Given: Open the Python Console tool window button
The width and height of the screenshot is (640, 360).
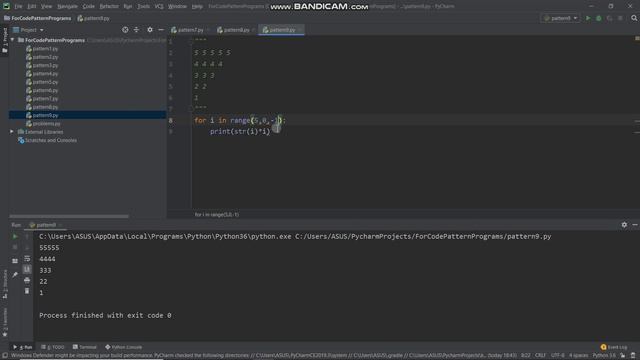Looking at the screenshot, I should [x=123, y=347].
